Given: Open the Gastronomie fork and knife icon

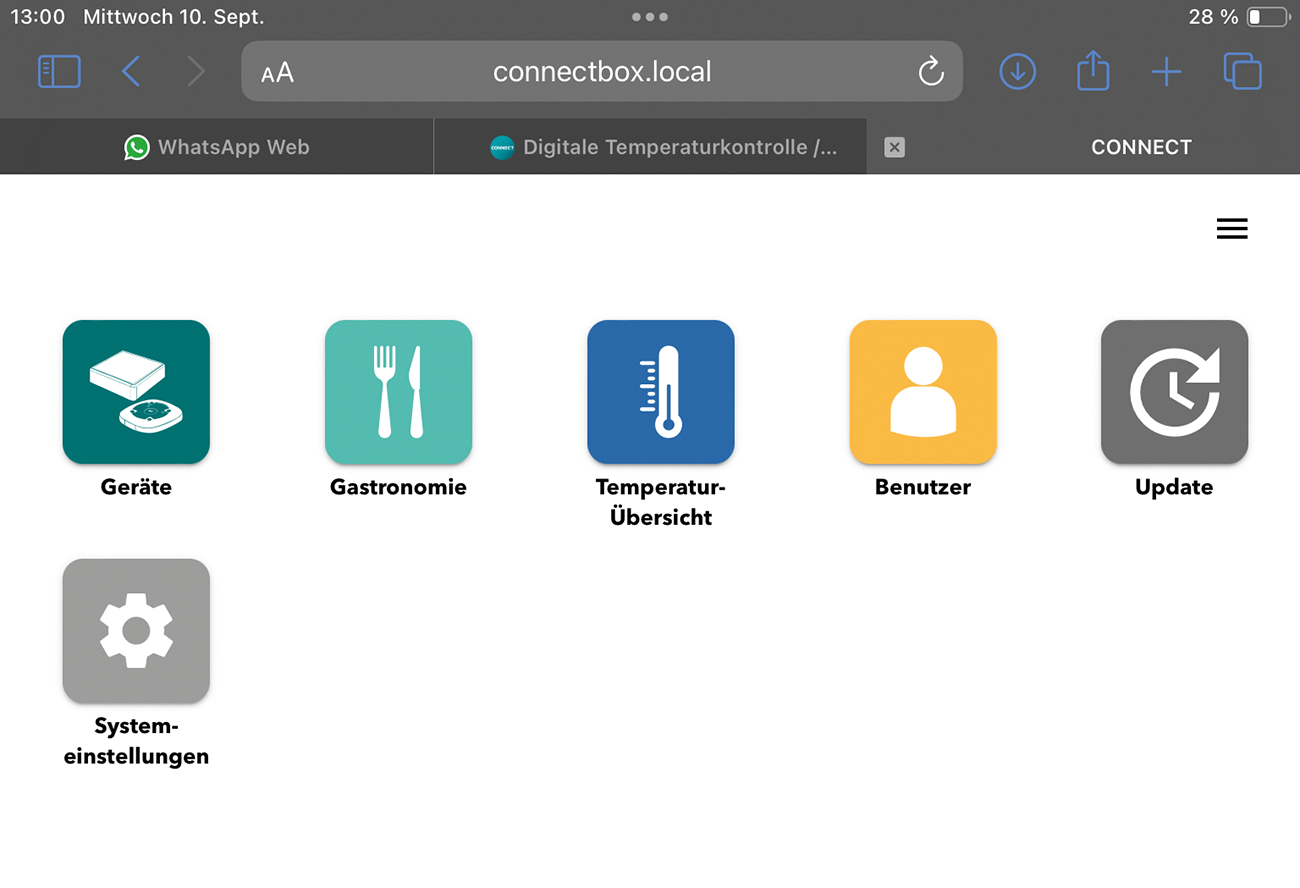Looking at the screenshot, I should click(x=398, y=392).
